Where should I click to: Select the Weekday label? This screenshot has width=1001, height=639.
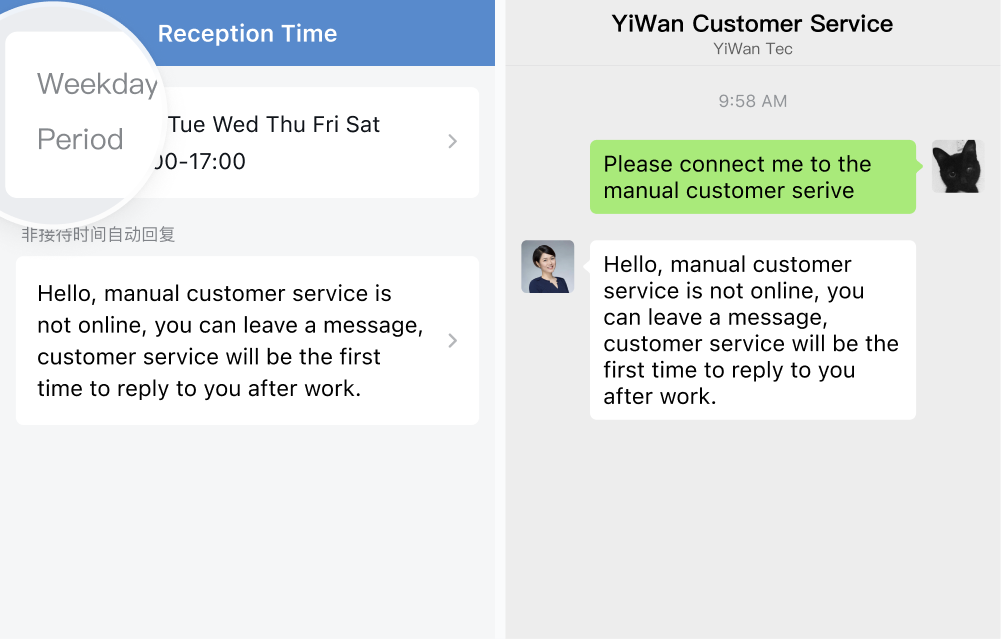click(97, 84)
